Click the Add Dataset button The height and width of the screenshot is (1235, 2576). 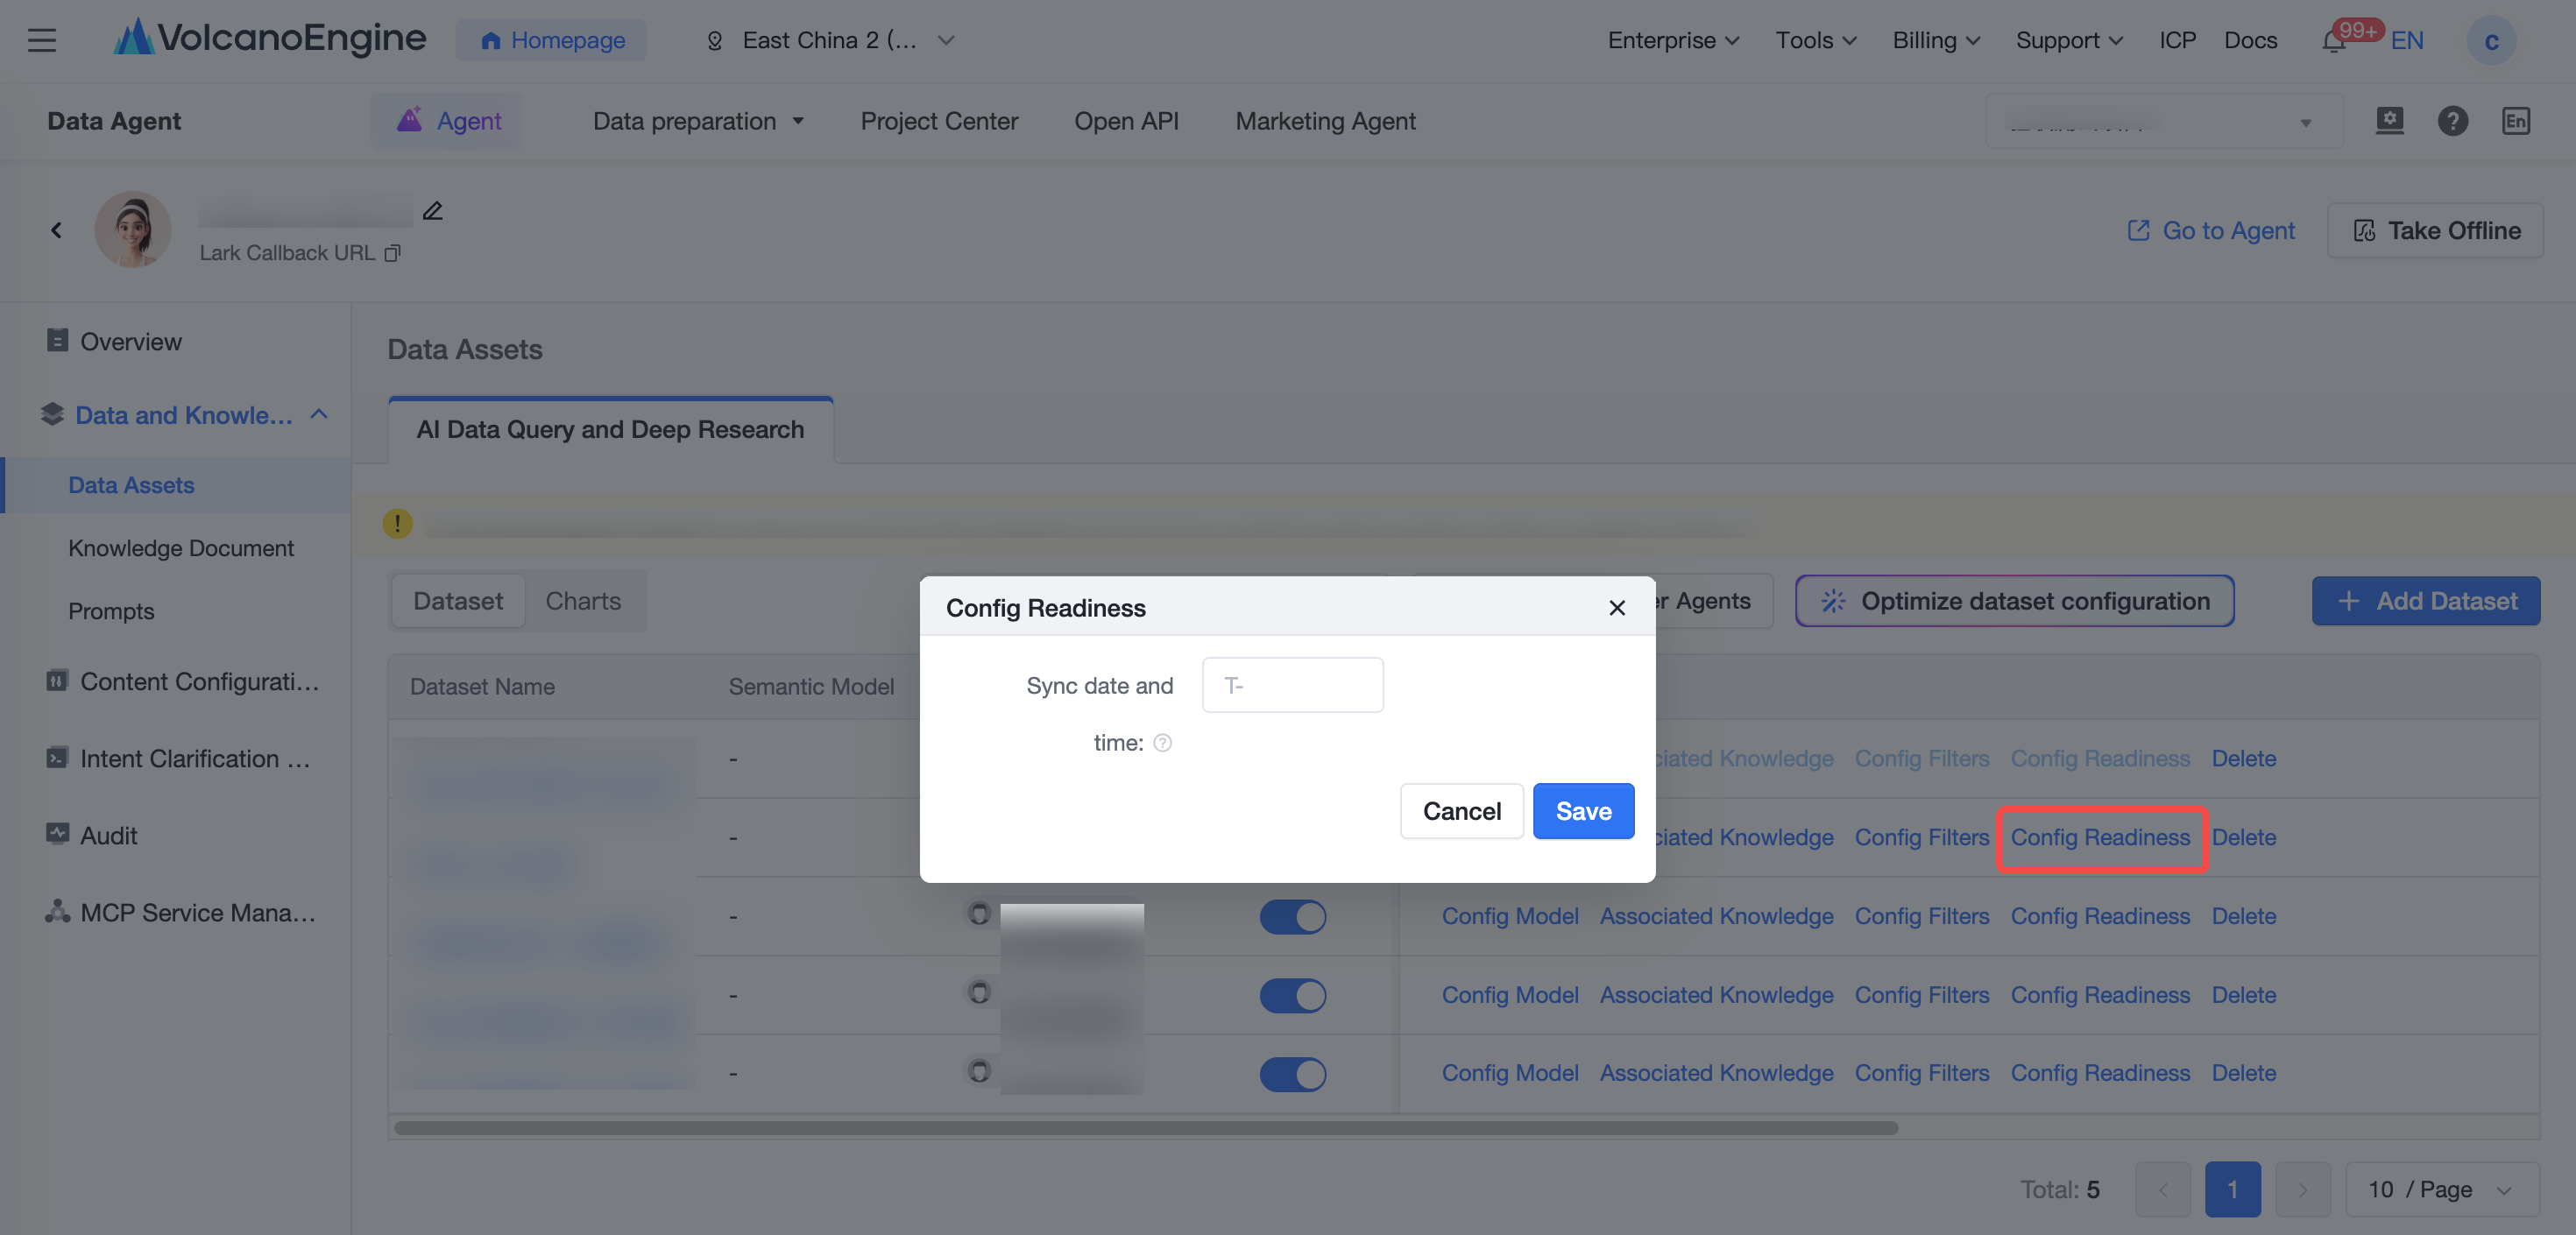click(2425, 601)
